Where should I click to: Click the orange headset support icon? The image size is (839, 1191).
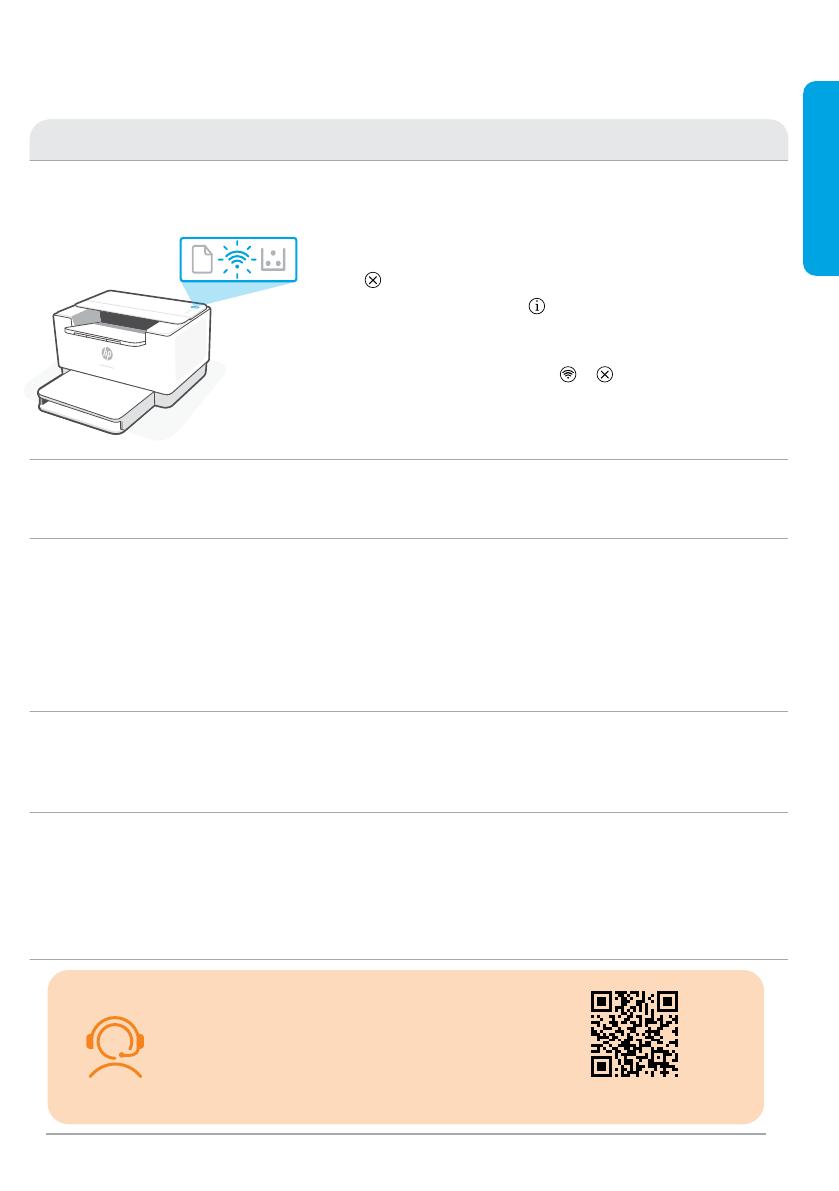tap(115, 1047)
